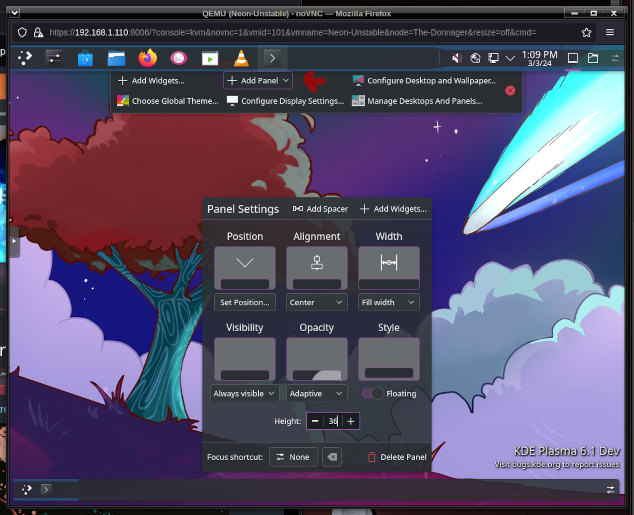Click the Opacity preview thumbnail
Image resolution: width=634 pixels, height=515 pixels.
(x=317, y=359)
